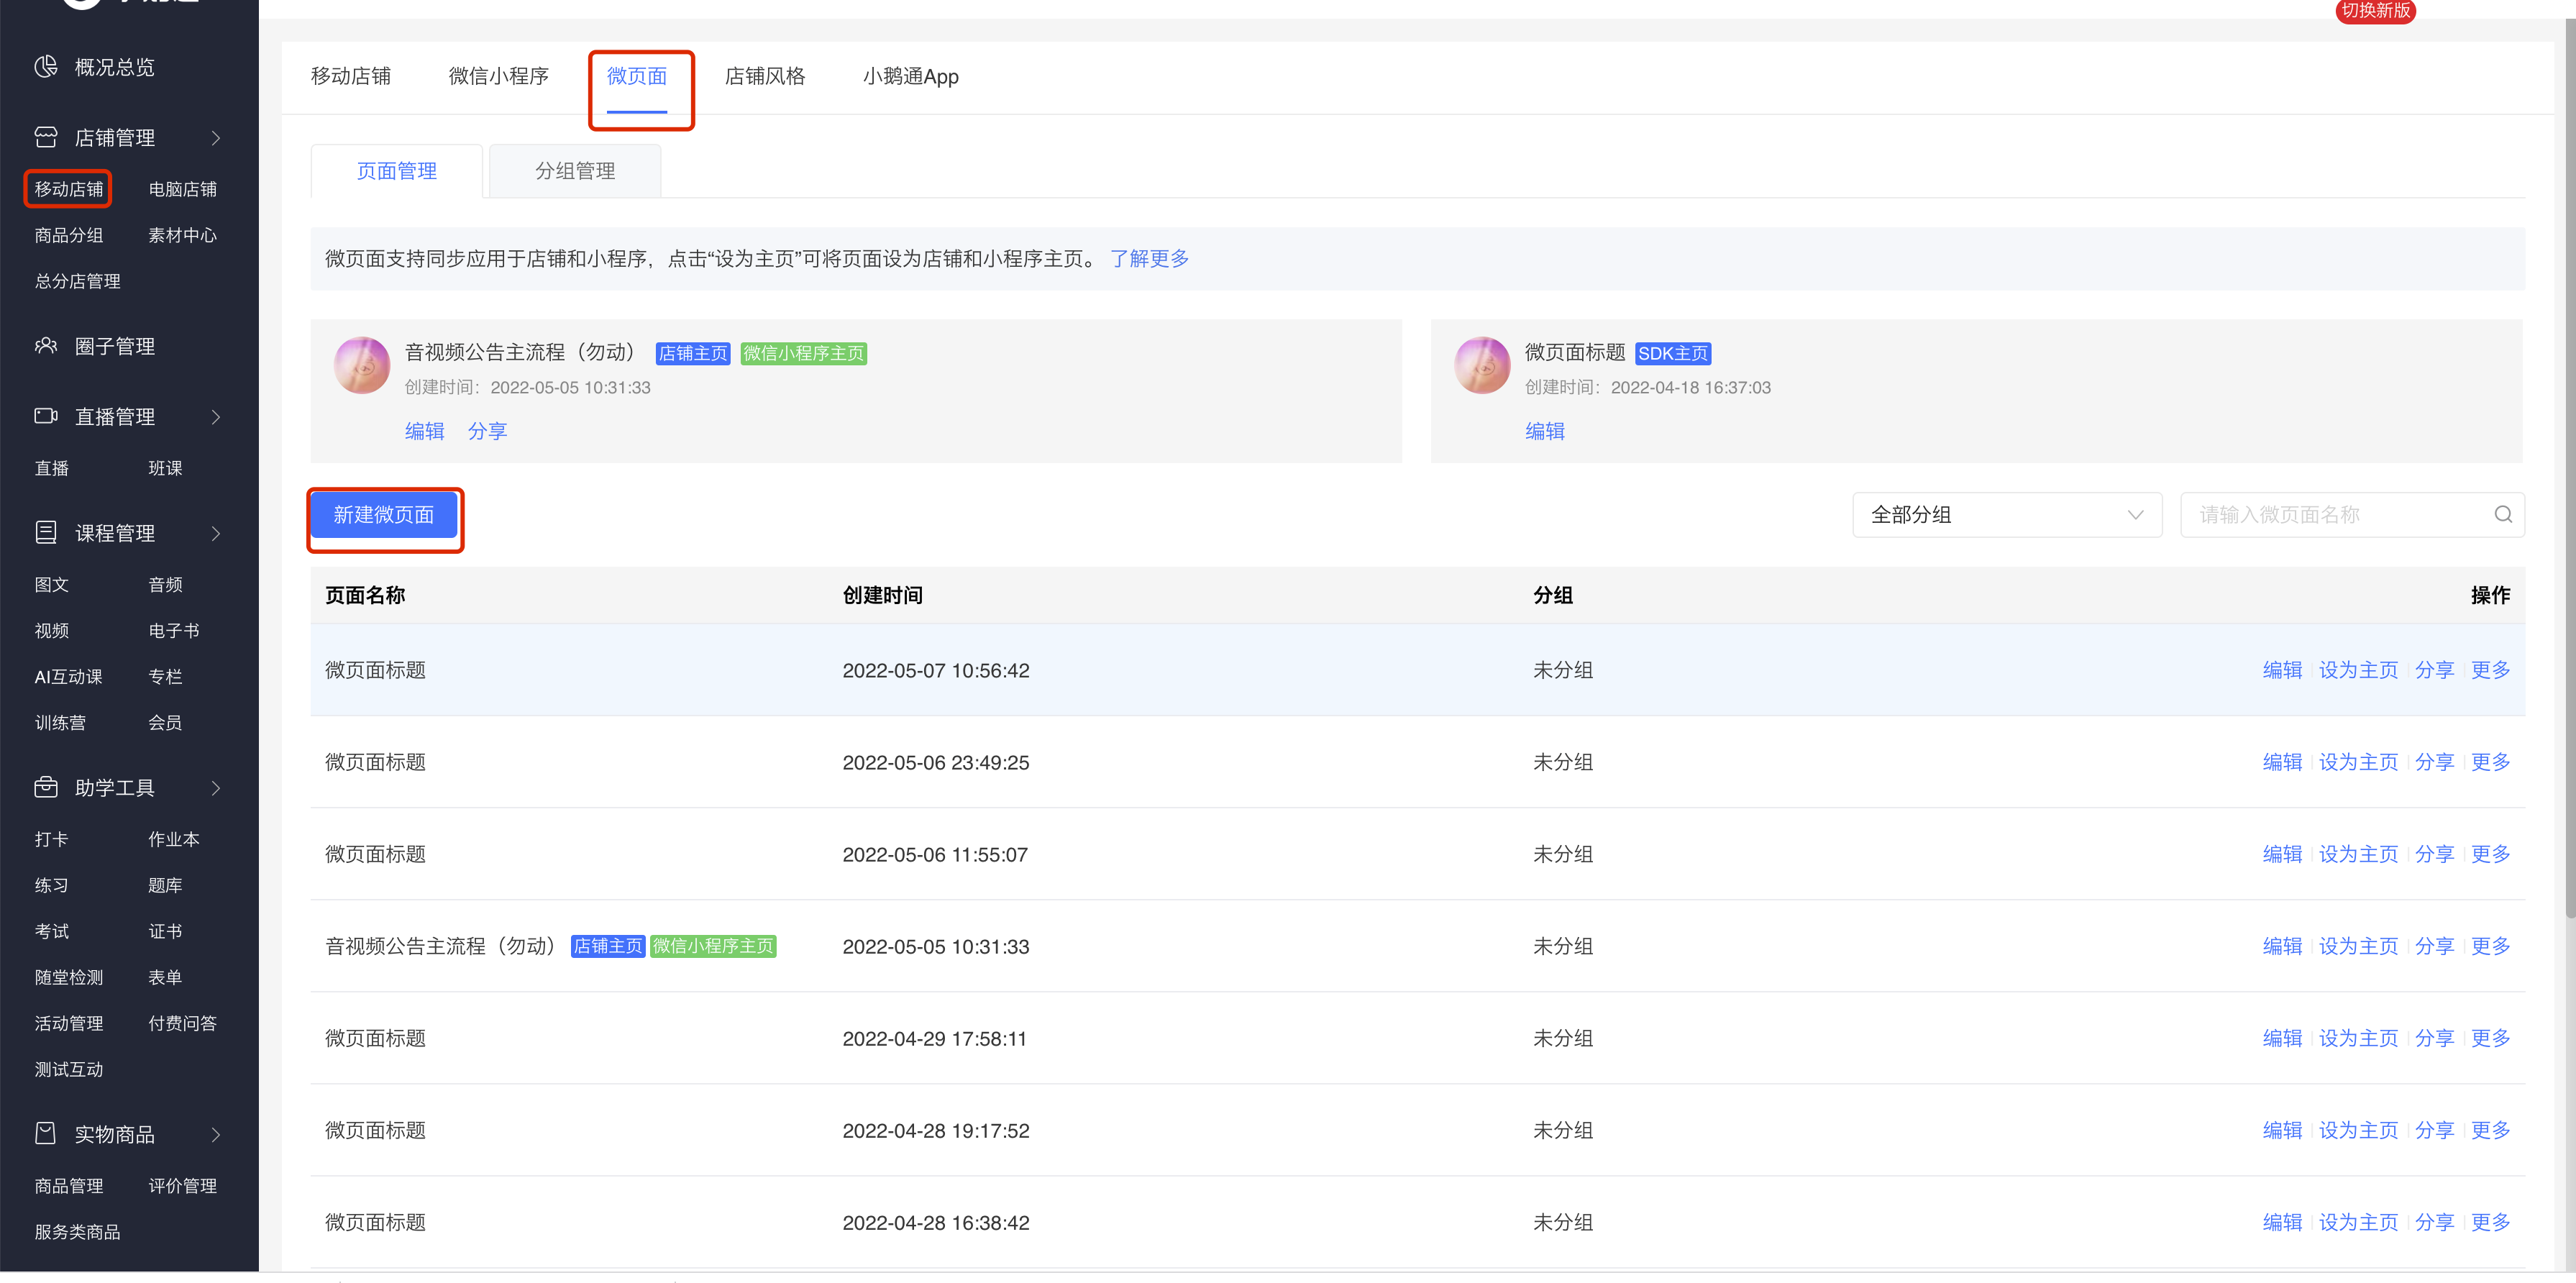
Task: Collapse the 课程管理 section chevron
Action: coord(216,533)
